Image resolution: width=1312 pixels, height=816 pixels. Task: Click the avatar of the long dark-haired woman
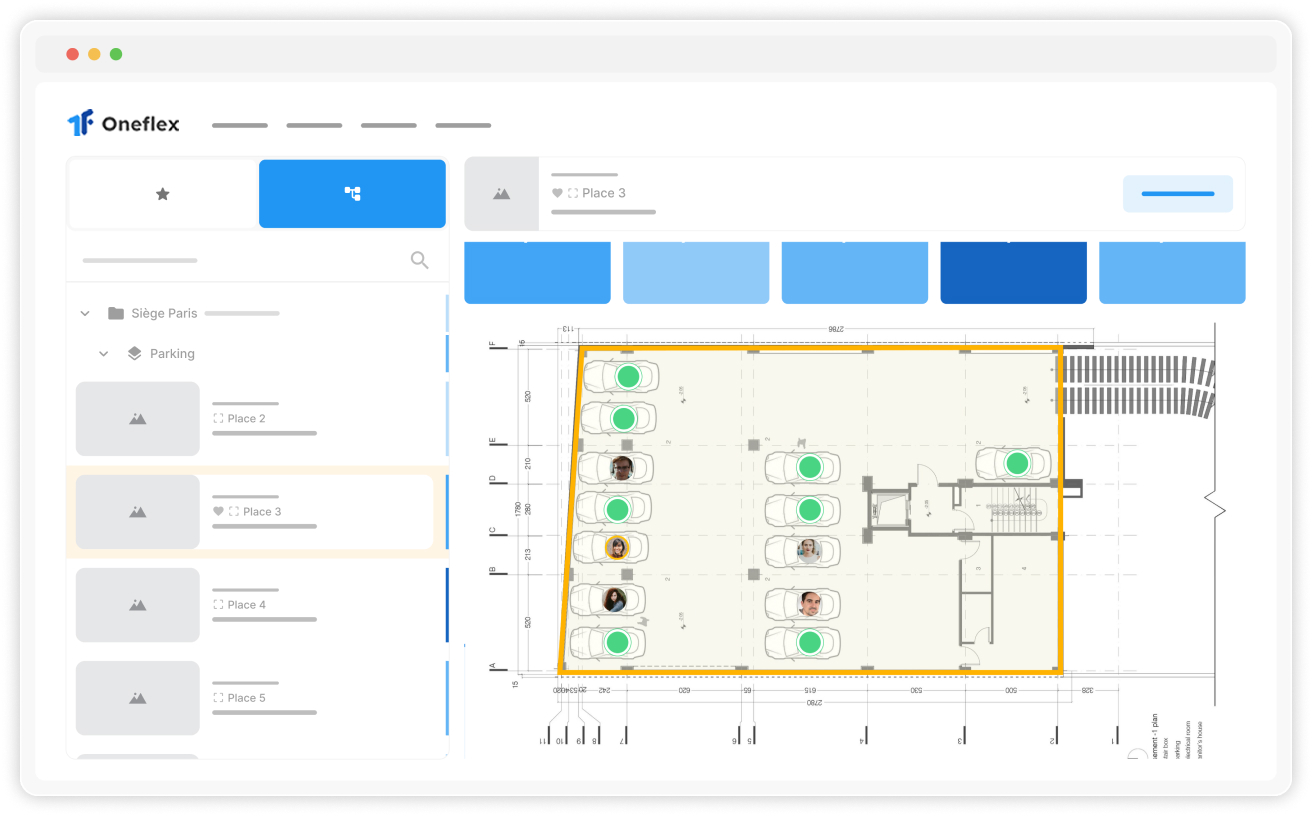pos(614,600)
